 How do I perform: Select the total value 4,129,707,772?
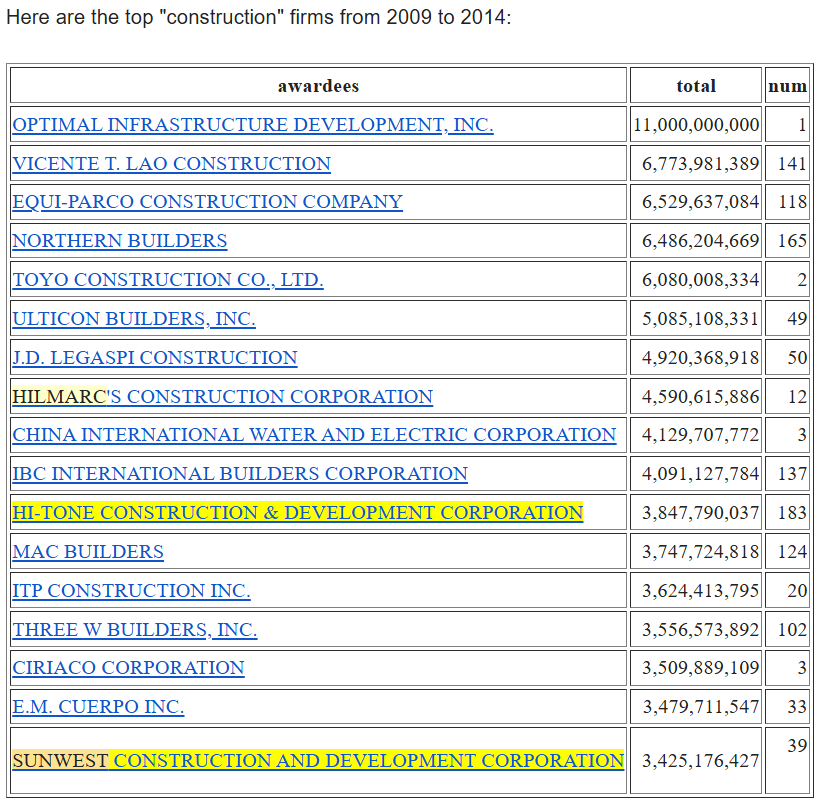coord(700,436)
